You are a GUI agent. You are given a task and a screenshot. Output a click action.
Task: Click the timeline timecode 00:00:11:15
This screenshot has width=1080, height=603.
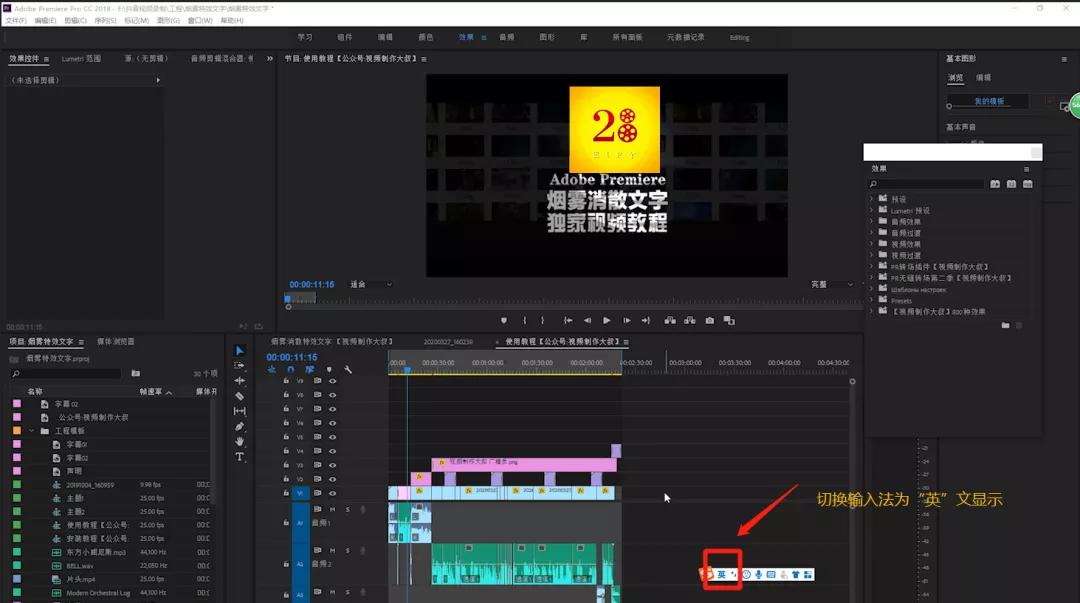click(x=292, y=357)
